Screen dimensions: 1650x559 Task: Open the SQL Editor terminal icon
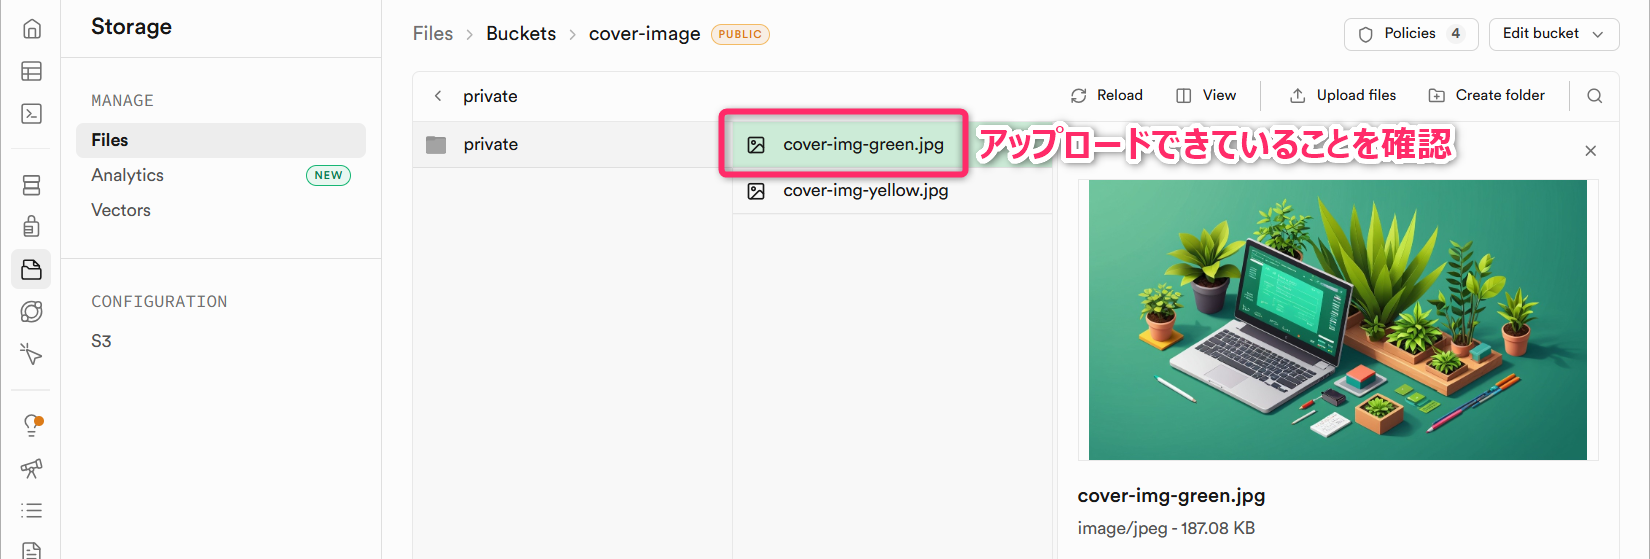pyautogui.click(x=31, y=114)
